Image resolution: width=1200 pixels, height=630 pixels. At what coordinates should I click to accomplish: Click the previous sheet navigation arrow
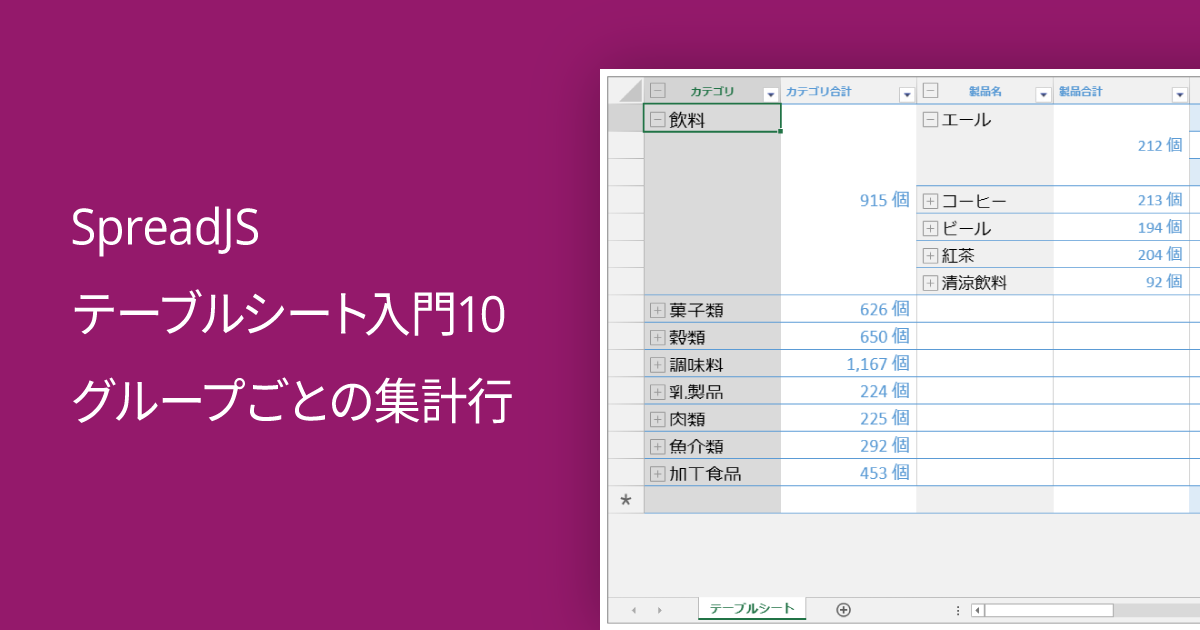coord(634,610)
